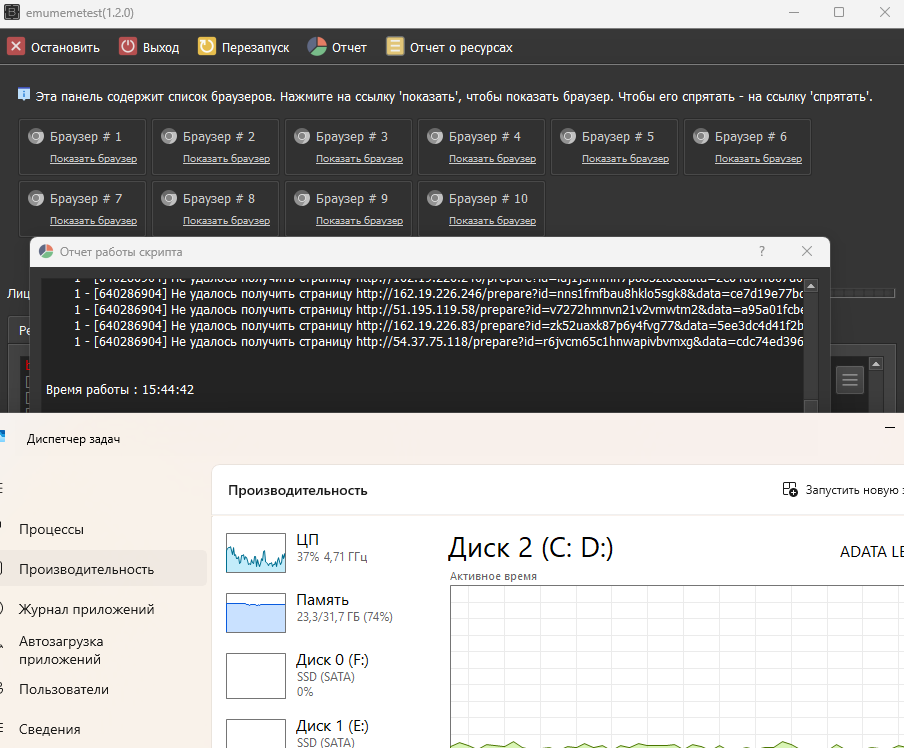Image resolution: width=904 pixels, height=748 pixels.
Task: Click the blue info icon above browser list
Action: 24,95
